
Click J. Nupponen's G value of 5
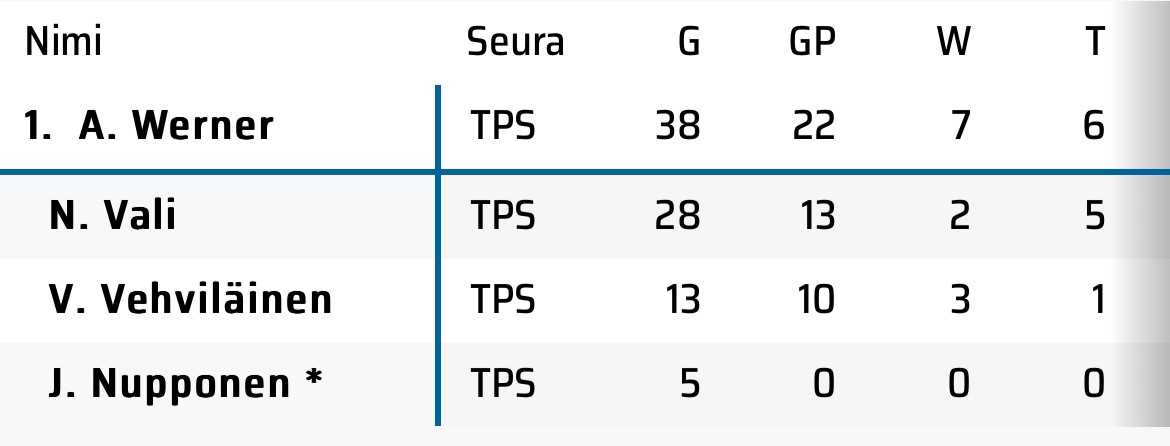click(x=689, y=383)
